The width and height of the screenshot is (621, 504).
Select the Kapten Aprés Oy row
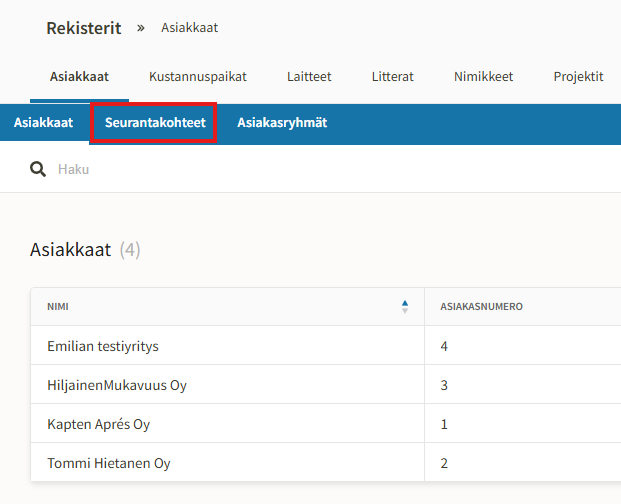click(x=98, y=424)
